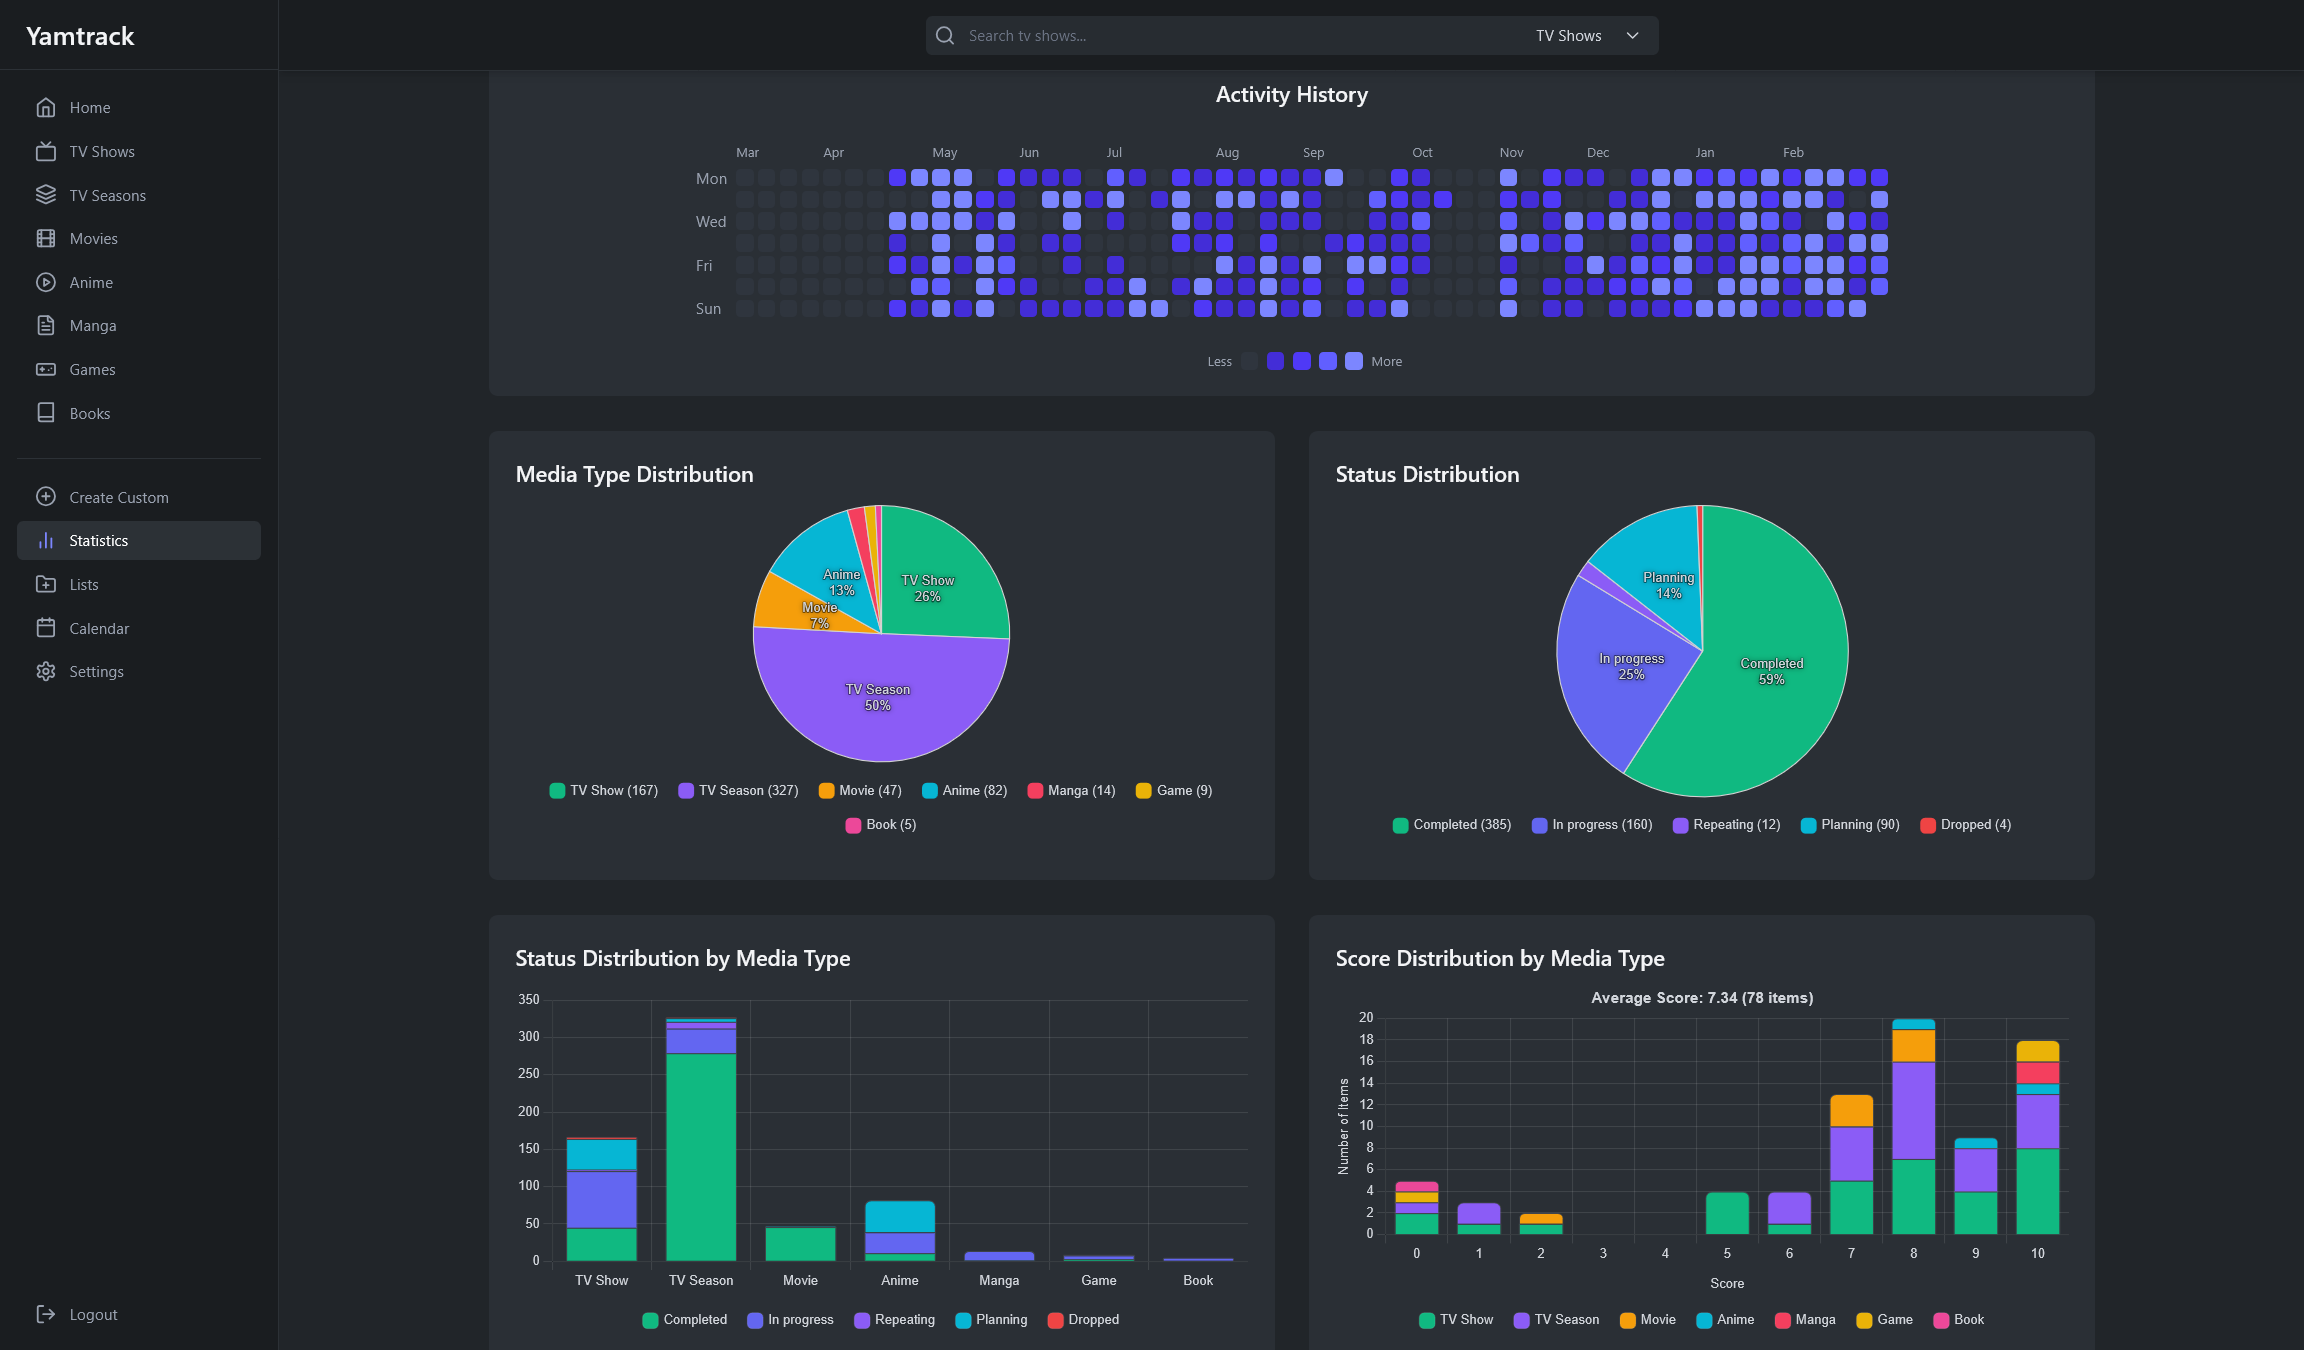Click the TV Seasons layers icon
2305x1350 pixels.
46,195
